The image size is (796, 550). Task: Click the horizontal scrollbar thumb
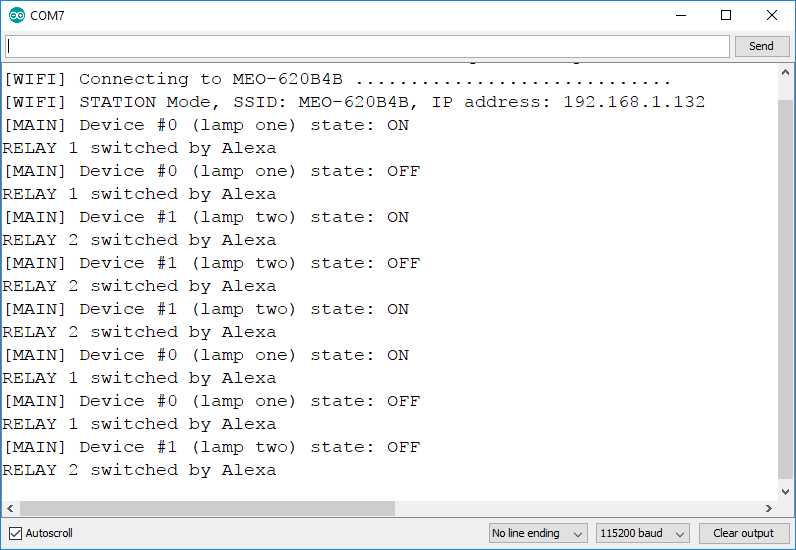pyautogui.click(x=207, y=508)
